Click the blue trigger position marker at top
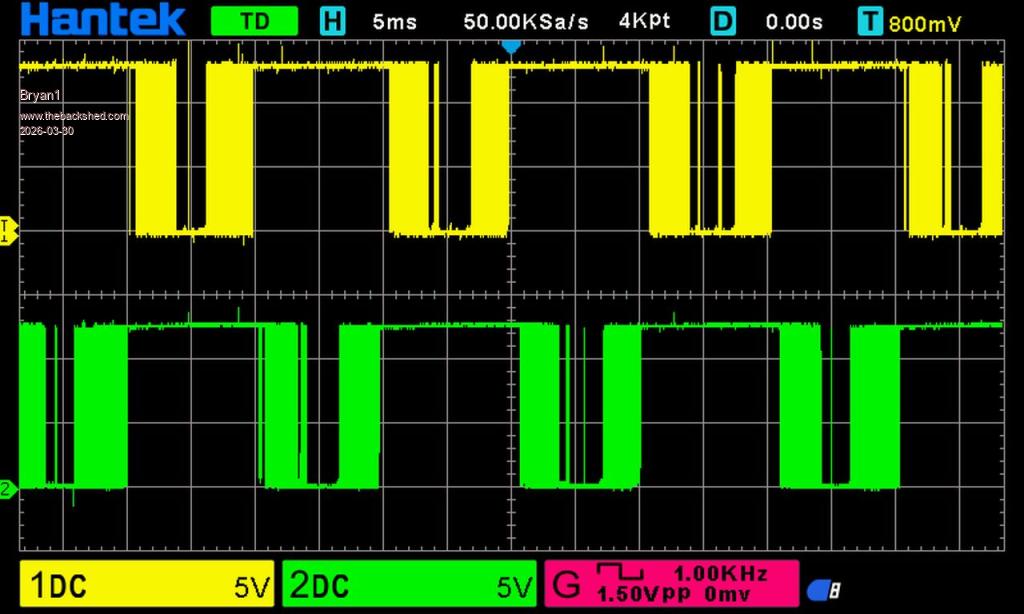The height and width of the screenshot is (614, 1024). pos(511,46)
